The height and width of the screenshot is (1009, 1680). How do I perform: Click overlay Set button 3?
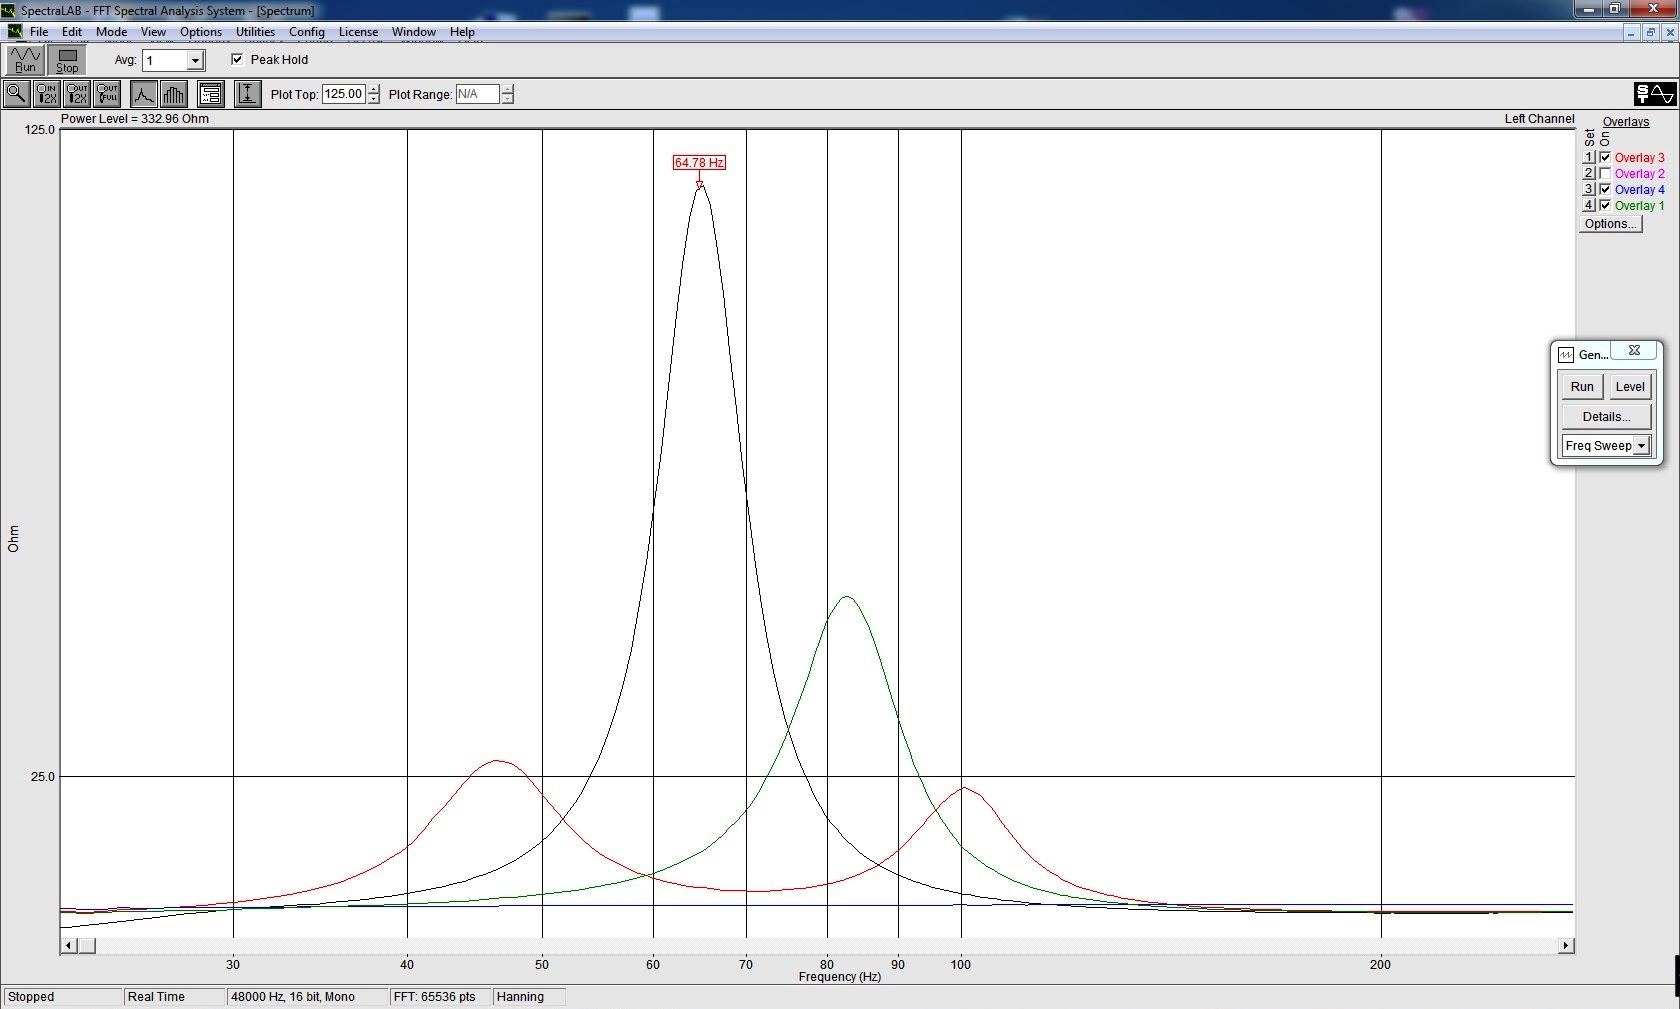coord(1588,190)
